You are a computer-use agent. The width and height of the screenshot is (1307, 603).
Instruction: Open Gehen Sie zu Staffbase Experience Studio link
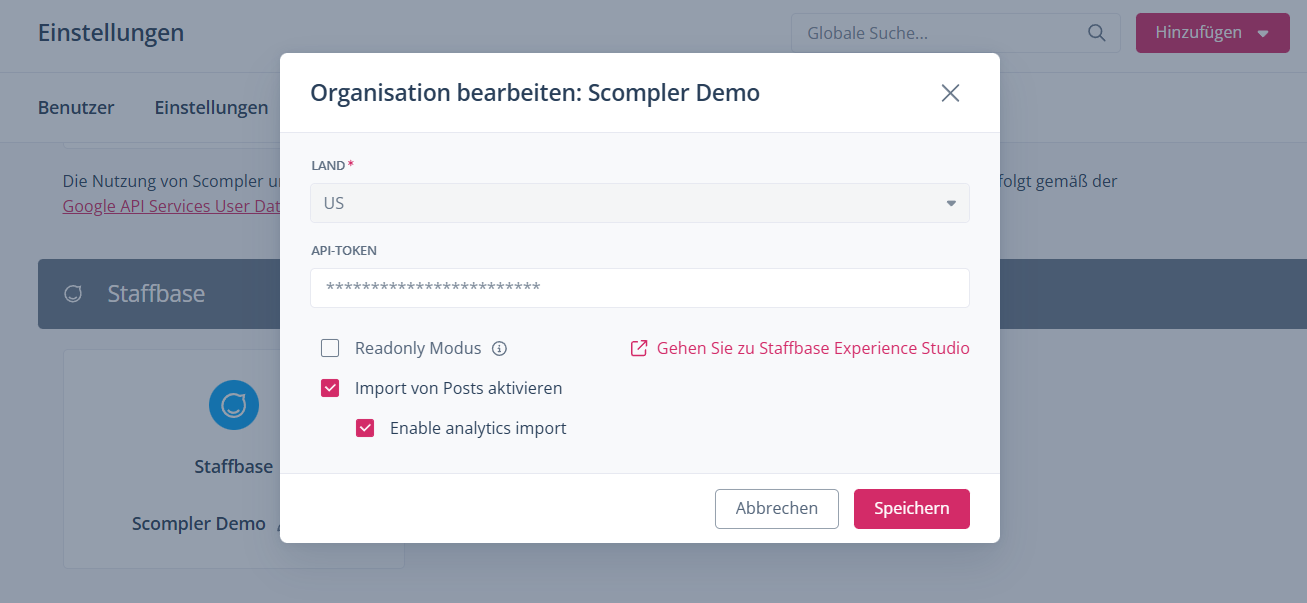click(x=812, y=349)
